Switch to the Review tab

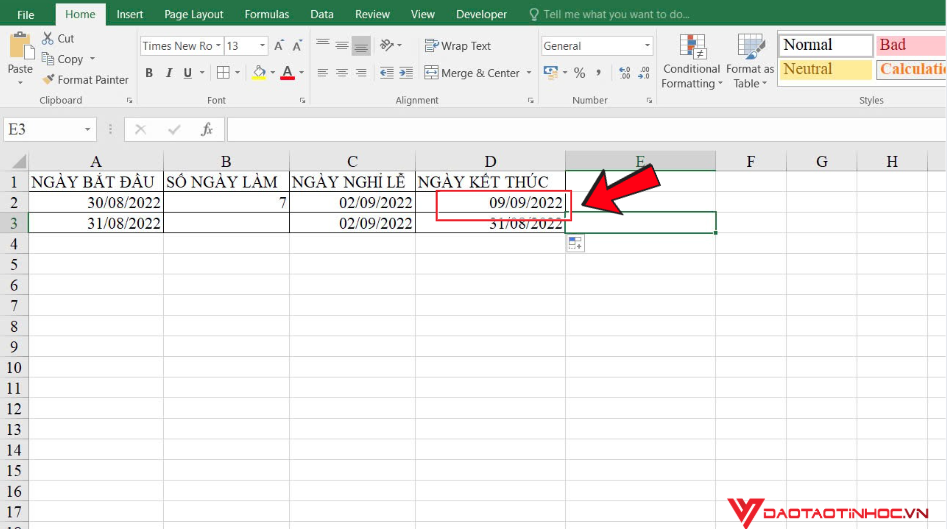tap(373, 14)
